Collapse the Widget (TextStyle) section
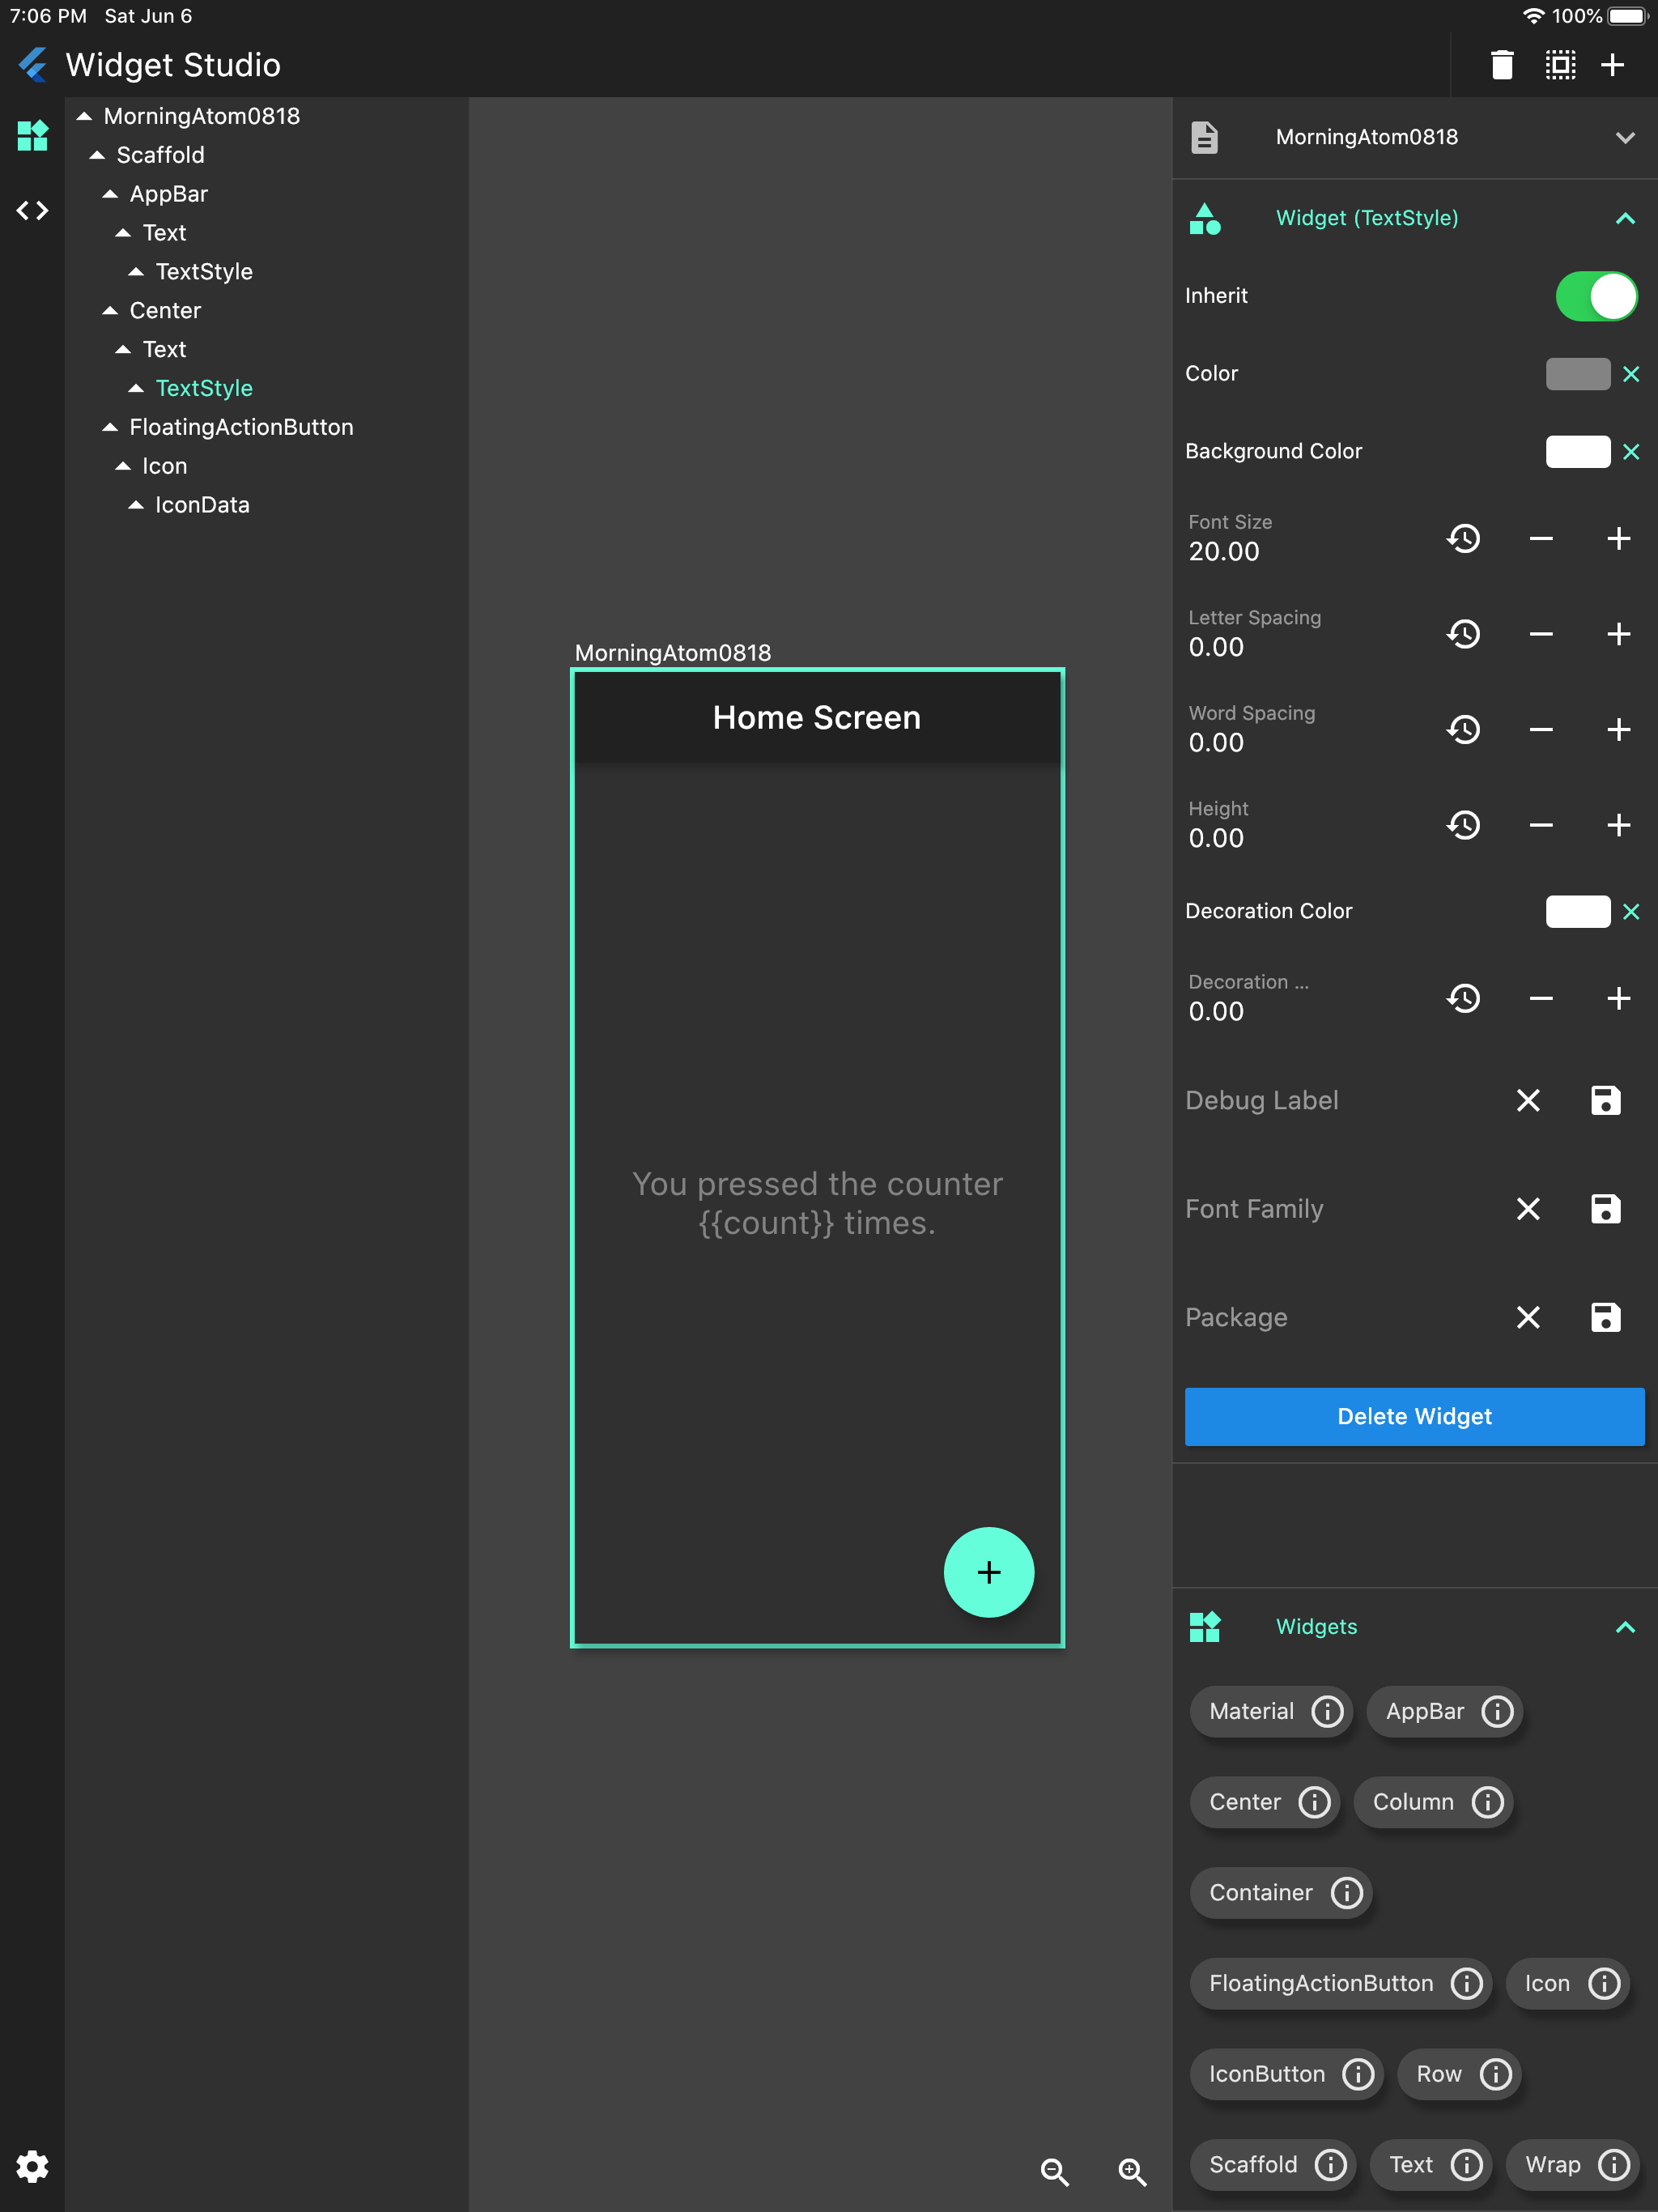 point(1624,219)
